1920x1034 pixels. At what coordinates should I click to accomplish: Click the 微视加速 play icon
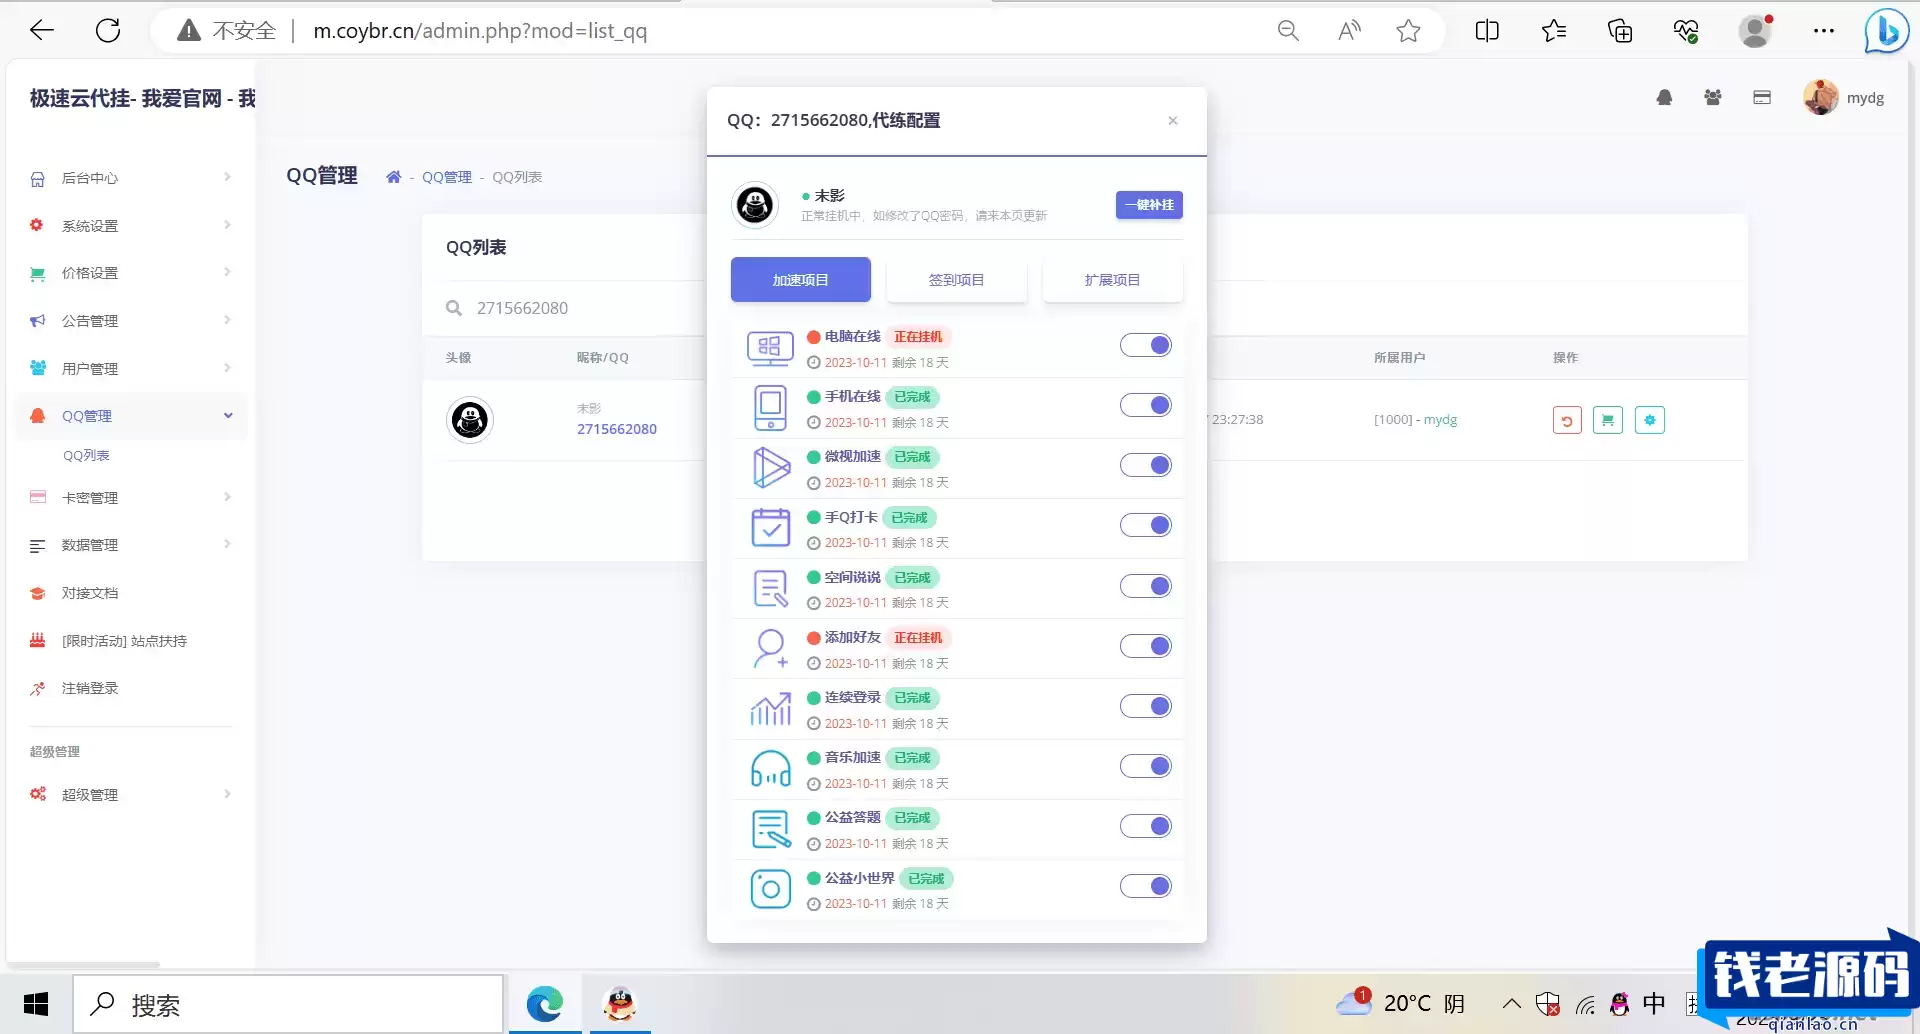(x=771, y=468)
